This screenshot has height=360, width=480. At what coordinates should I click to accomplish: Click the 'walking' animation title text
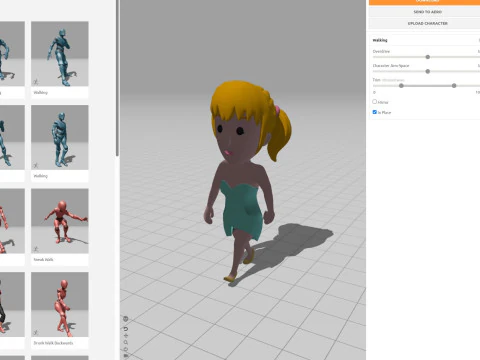coord(380,40)
